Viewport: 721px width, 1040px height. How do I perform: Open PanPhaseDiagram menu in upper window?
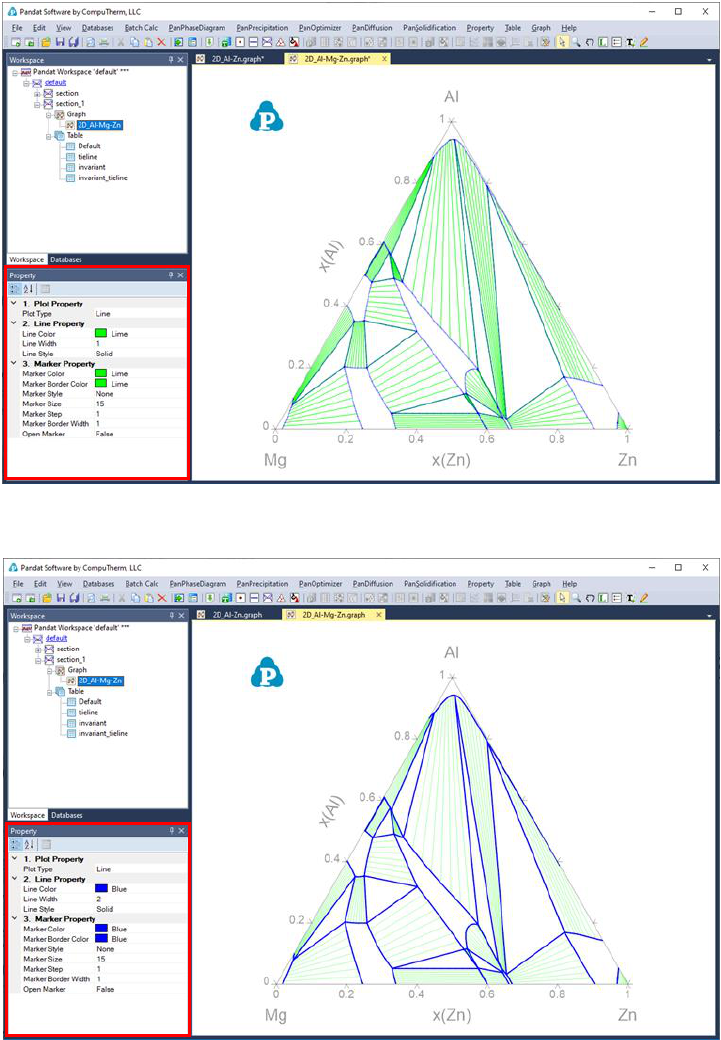tap(198, 28)
